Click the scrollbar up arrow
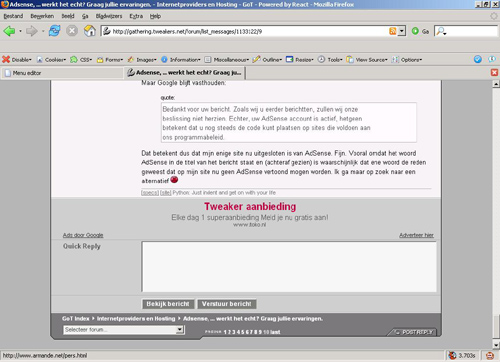Screen dimensions: 500x362 (496, 84)
